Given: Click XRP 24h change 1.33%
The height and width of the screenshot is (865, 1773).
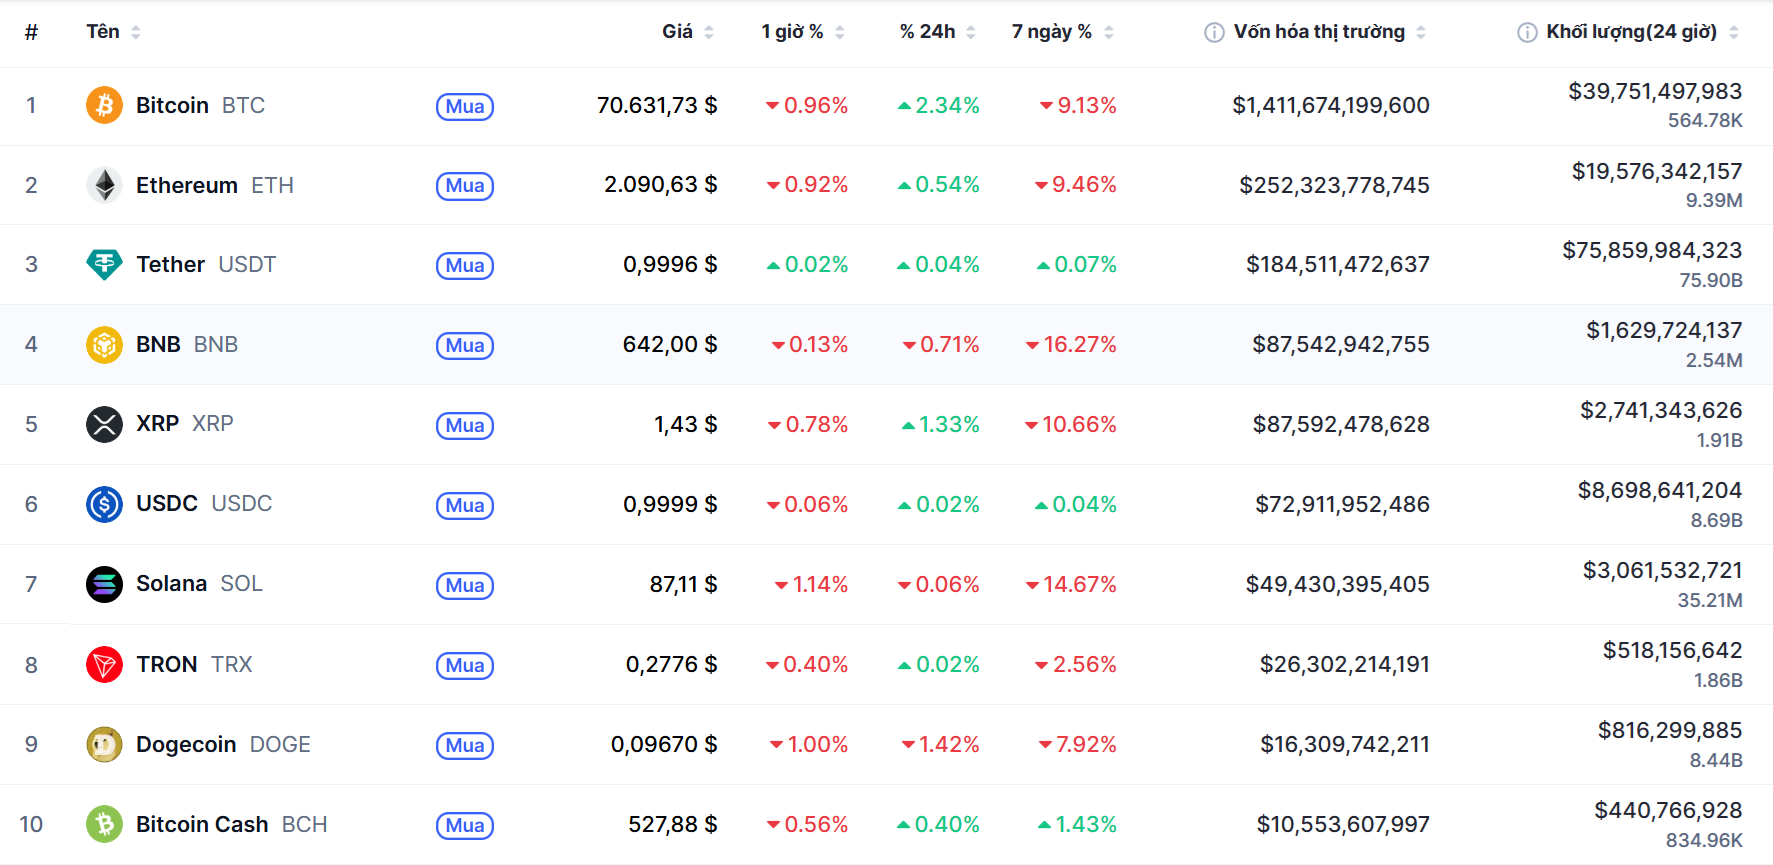Looking at the screenshot, I should tap(941, 424).
